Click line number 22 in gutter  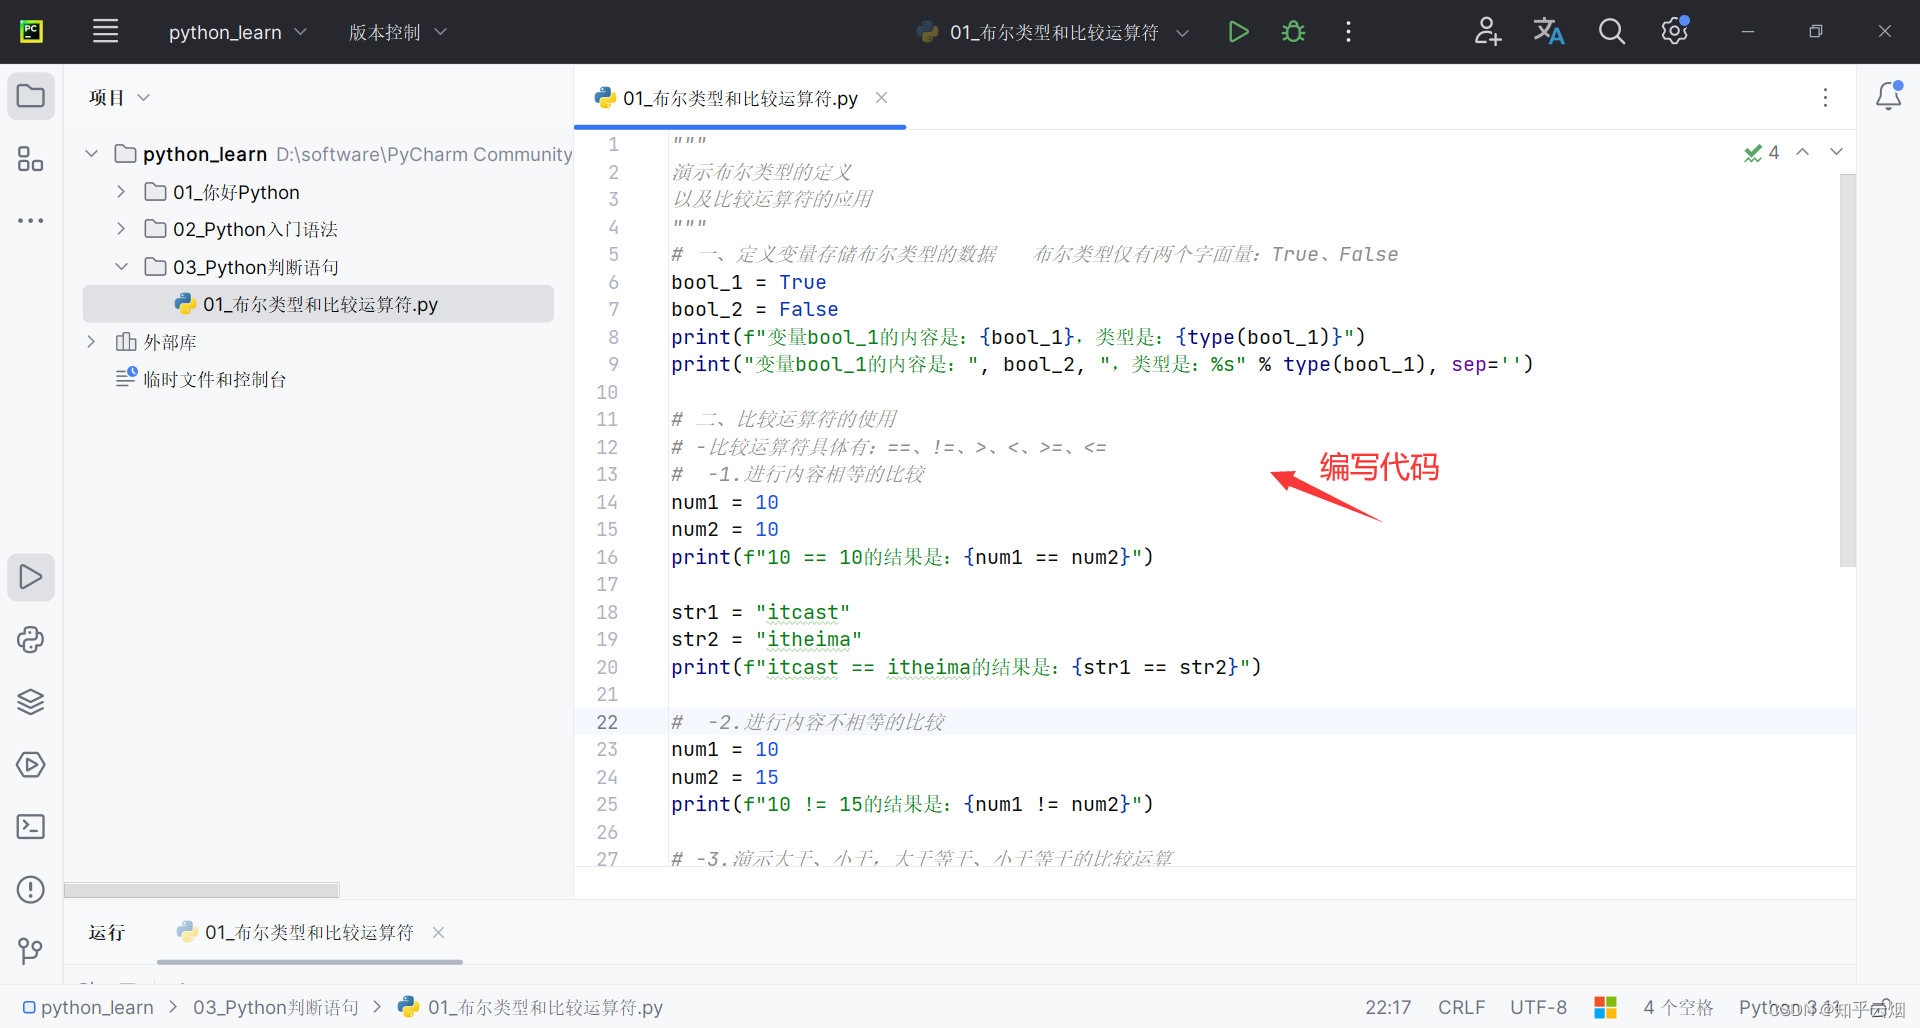607,722
